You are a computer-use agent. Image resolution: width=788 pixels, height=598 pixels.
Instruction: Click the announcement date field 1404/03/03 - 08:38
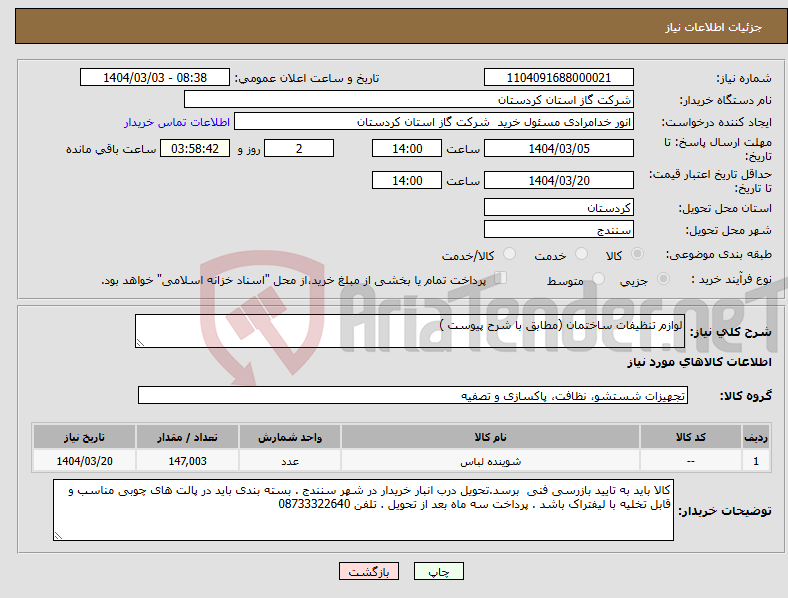155,77
